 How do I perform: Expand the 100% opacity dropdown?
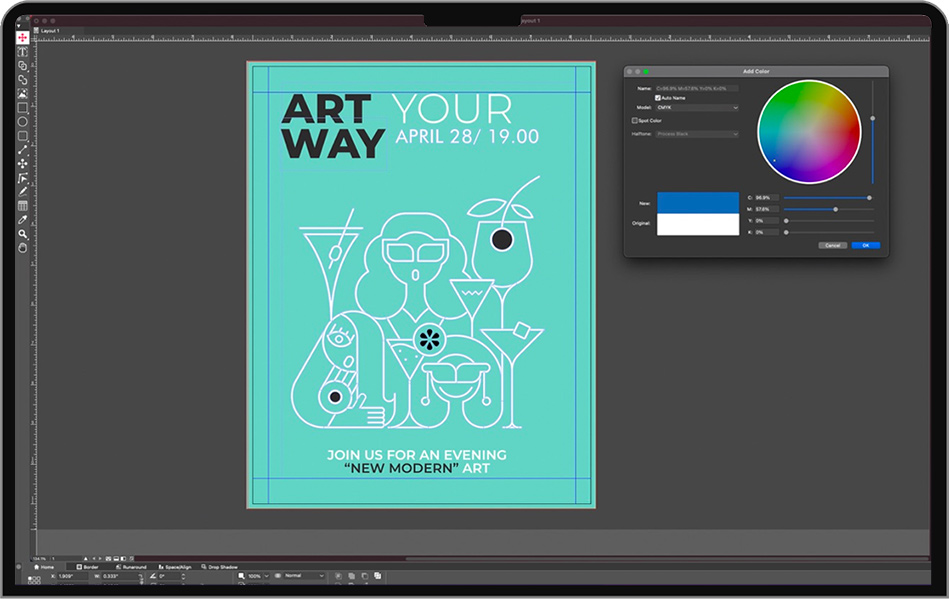coord(259,576)
